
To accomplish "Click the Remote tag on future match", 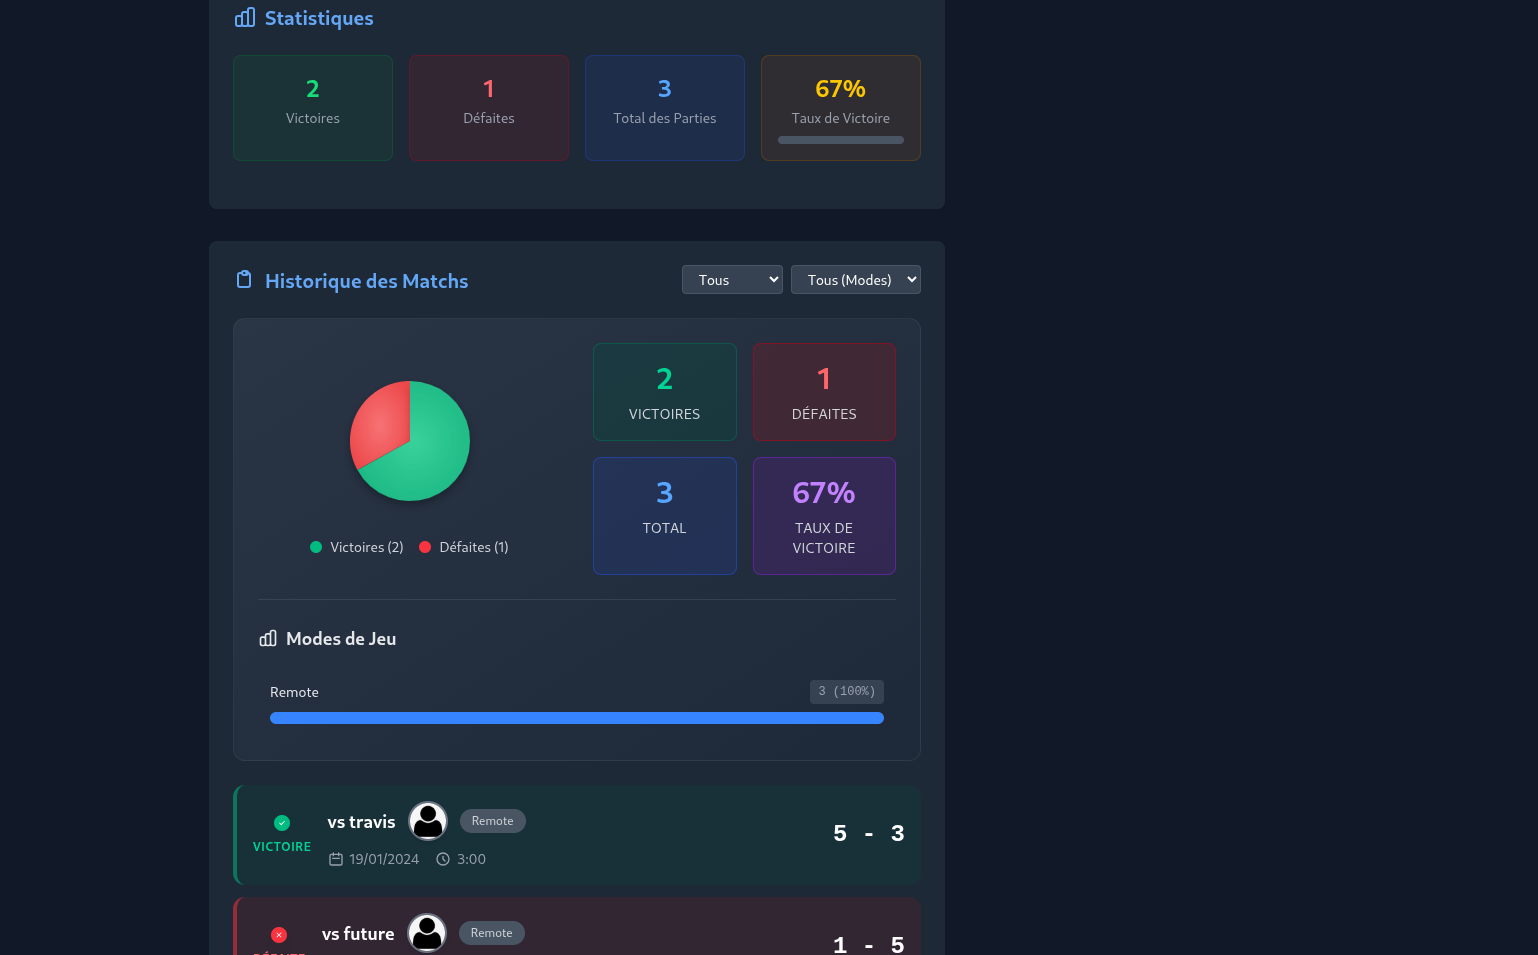I will (492, 933).
